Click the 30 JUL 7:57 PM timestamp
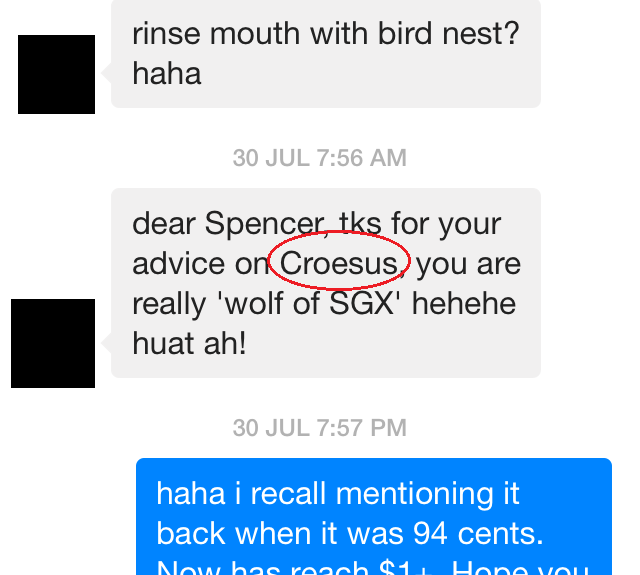The image size is (640, 575). click(x=320, y=428)
